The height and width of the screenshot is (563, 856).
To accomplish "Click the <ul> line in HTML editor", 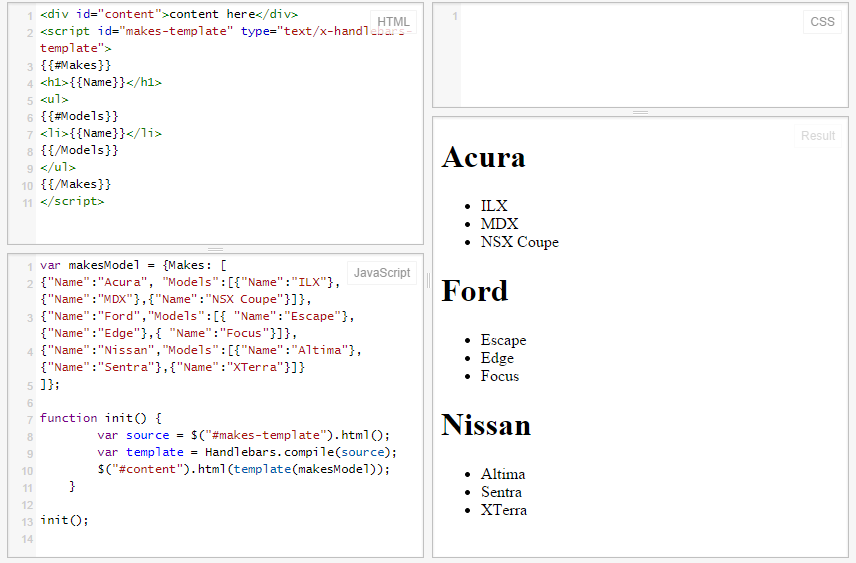I will (54, 99).
